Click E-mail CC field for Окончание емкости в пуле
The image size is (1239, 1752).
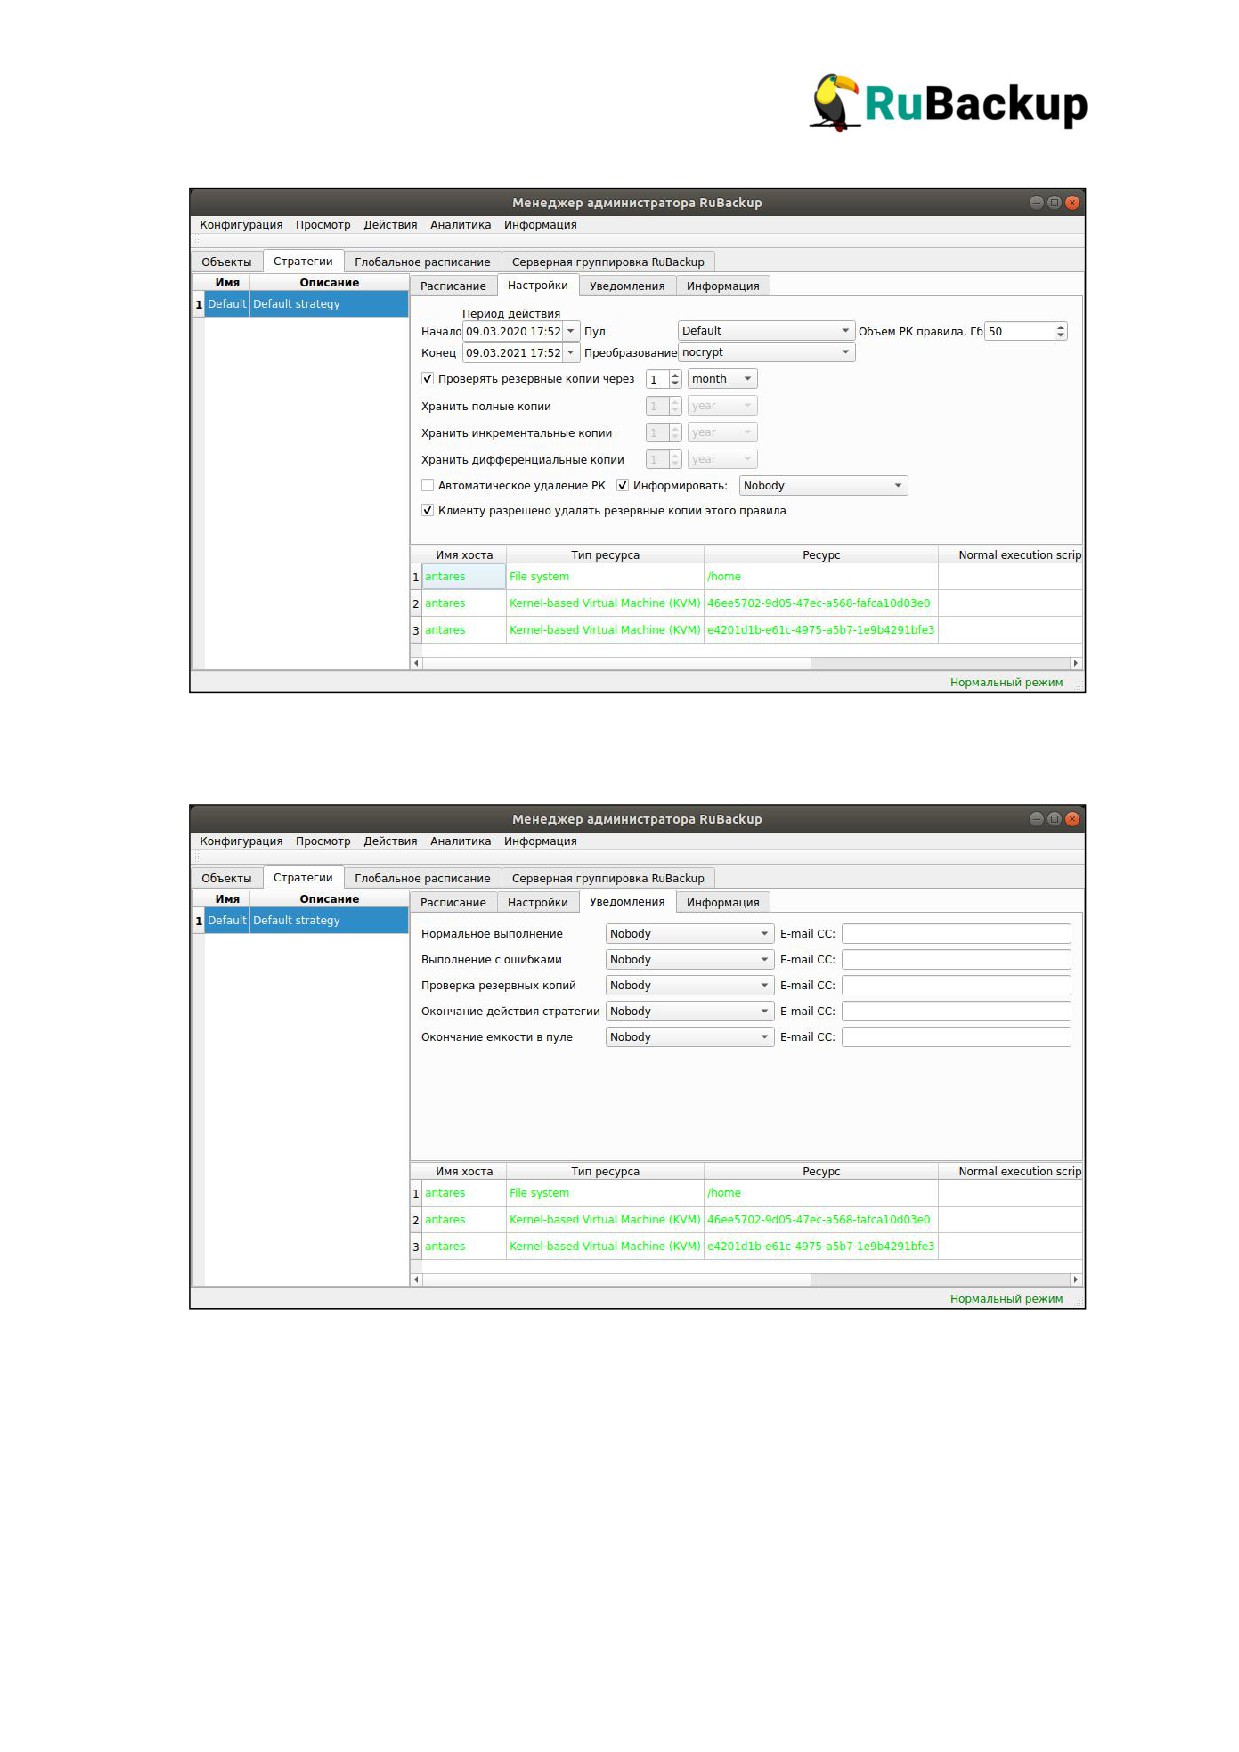point(956,1038)
